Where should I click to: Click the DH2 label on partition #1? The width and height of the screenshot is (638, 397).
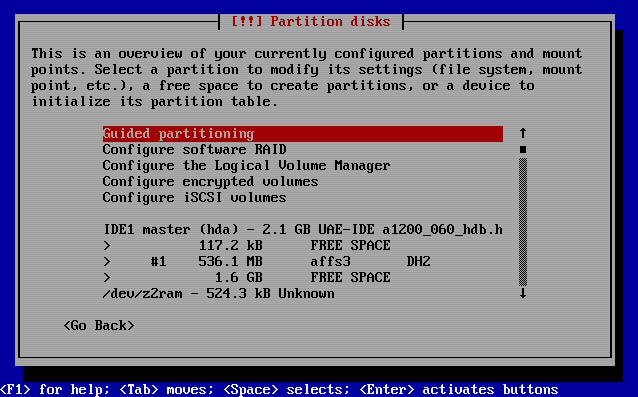click(418, 261)
